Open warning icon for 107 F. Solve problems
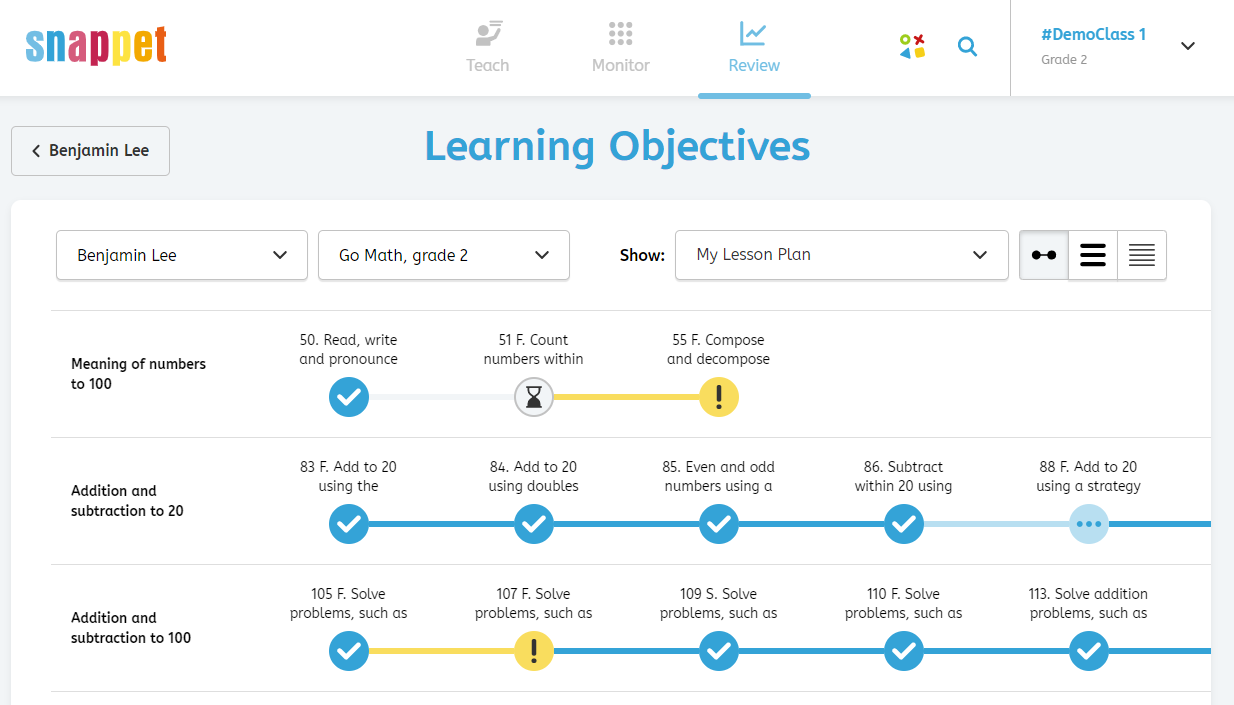Viewport: 1234px width, 705px height. (534, 651)
